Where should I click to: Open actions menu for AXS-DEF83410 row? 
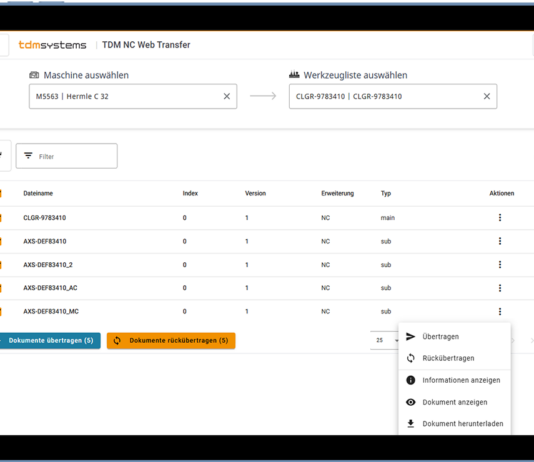(500, 241)
